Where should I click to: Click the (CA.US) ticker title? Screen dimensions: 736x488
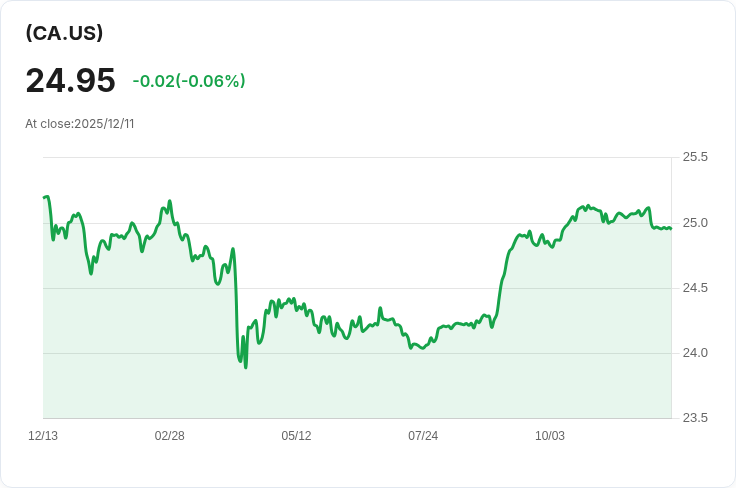(x=64, y=33)
